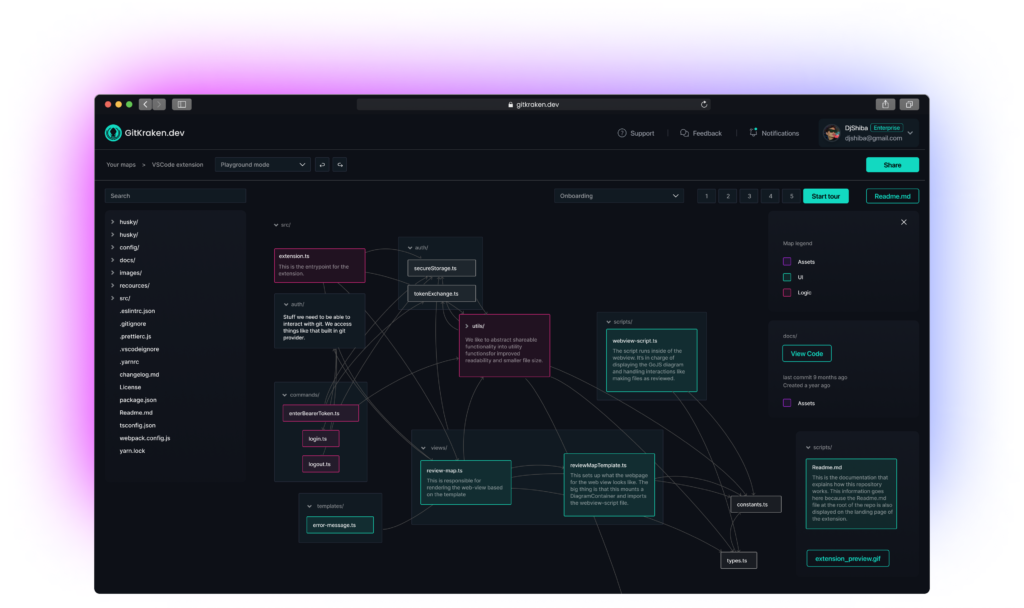Toggle the Assets checkbox under docs/ panel
Image resolution: width=1024 pixels, height=608 pixels.
click(x=787, y=404)
